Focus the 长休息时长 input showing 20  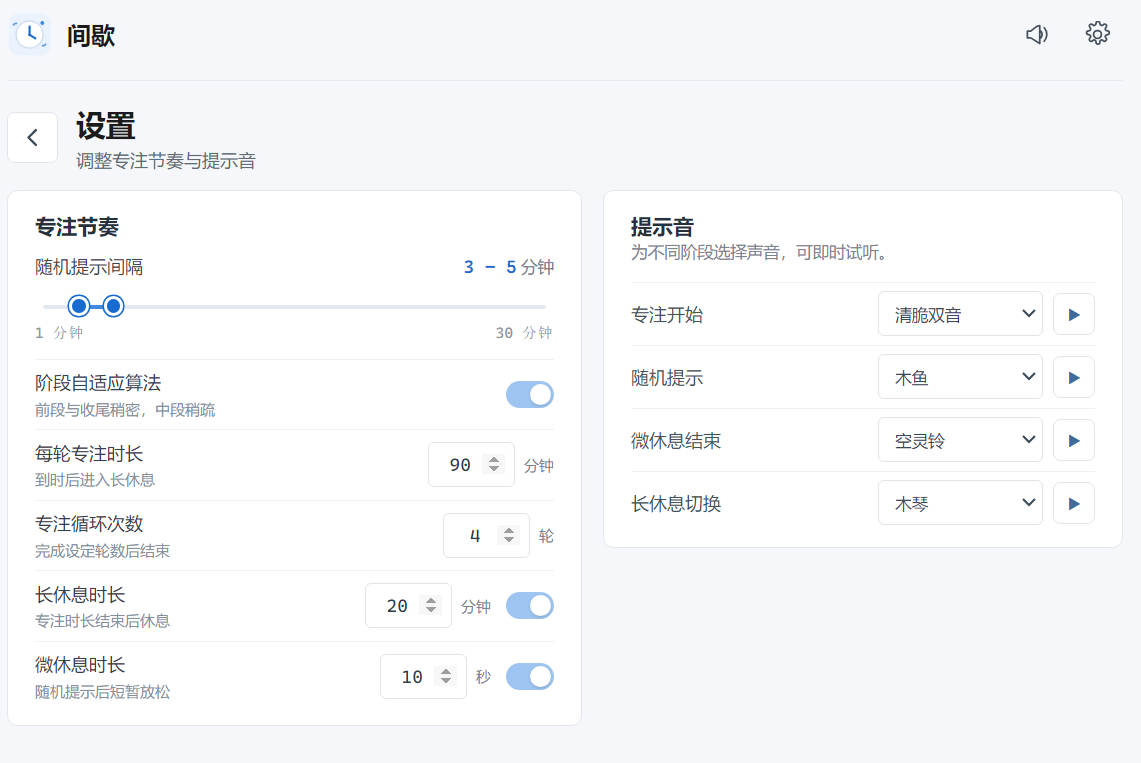408,606
